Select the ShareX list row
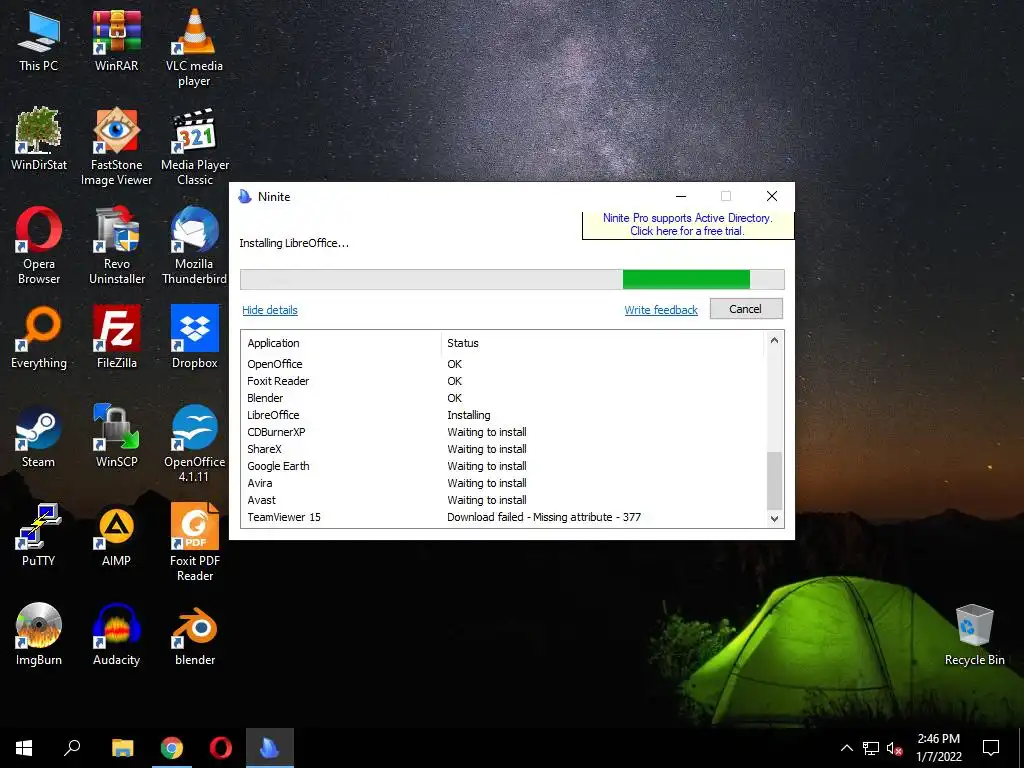The width and height of the screenshot is (1024, 768). [x=503, y=449]
